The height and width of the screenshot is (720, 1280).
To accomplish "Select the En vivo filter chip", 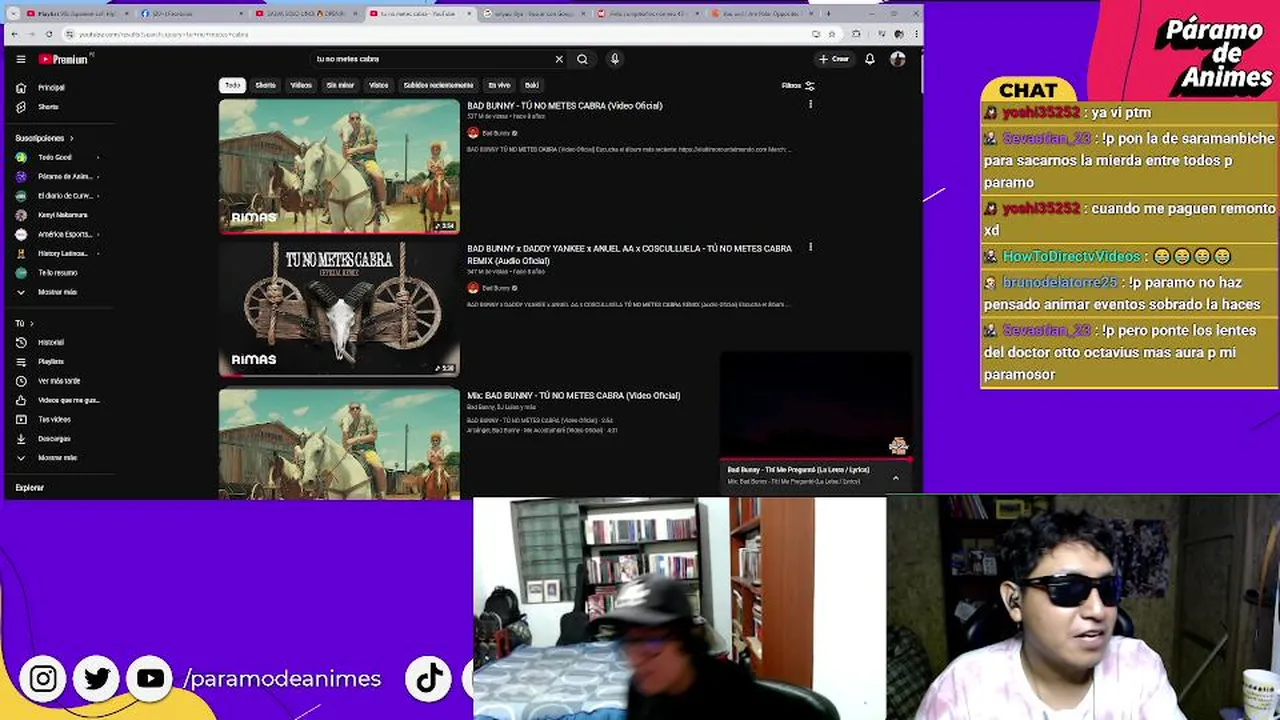I will [x=499, y=85].
